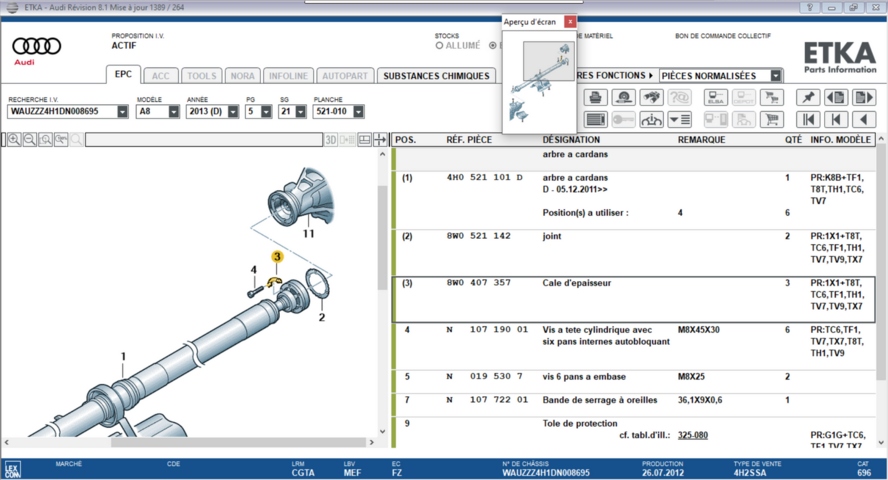Select the Cale d'epaisseur row
The image size is (888, 480).
[x=633, y=299]
